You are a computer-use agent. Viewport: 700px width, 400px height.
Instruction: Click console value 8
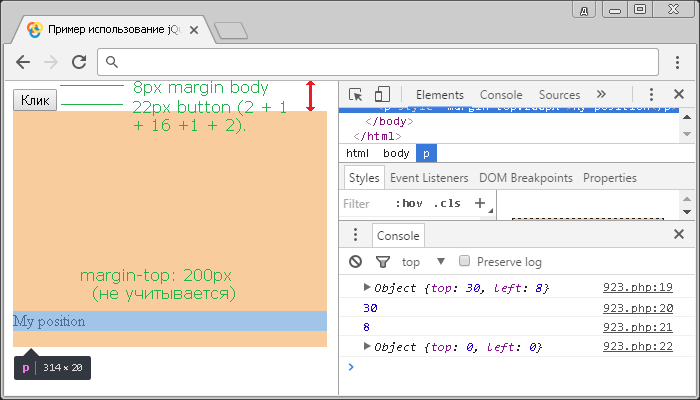point(367,327)
